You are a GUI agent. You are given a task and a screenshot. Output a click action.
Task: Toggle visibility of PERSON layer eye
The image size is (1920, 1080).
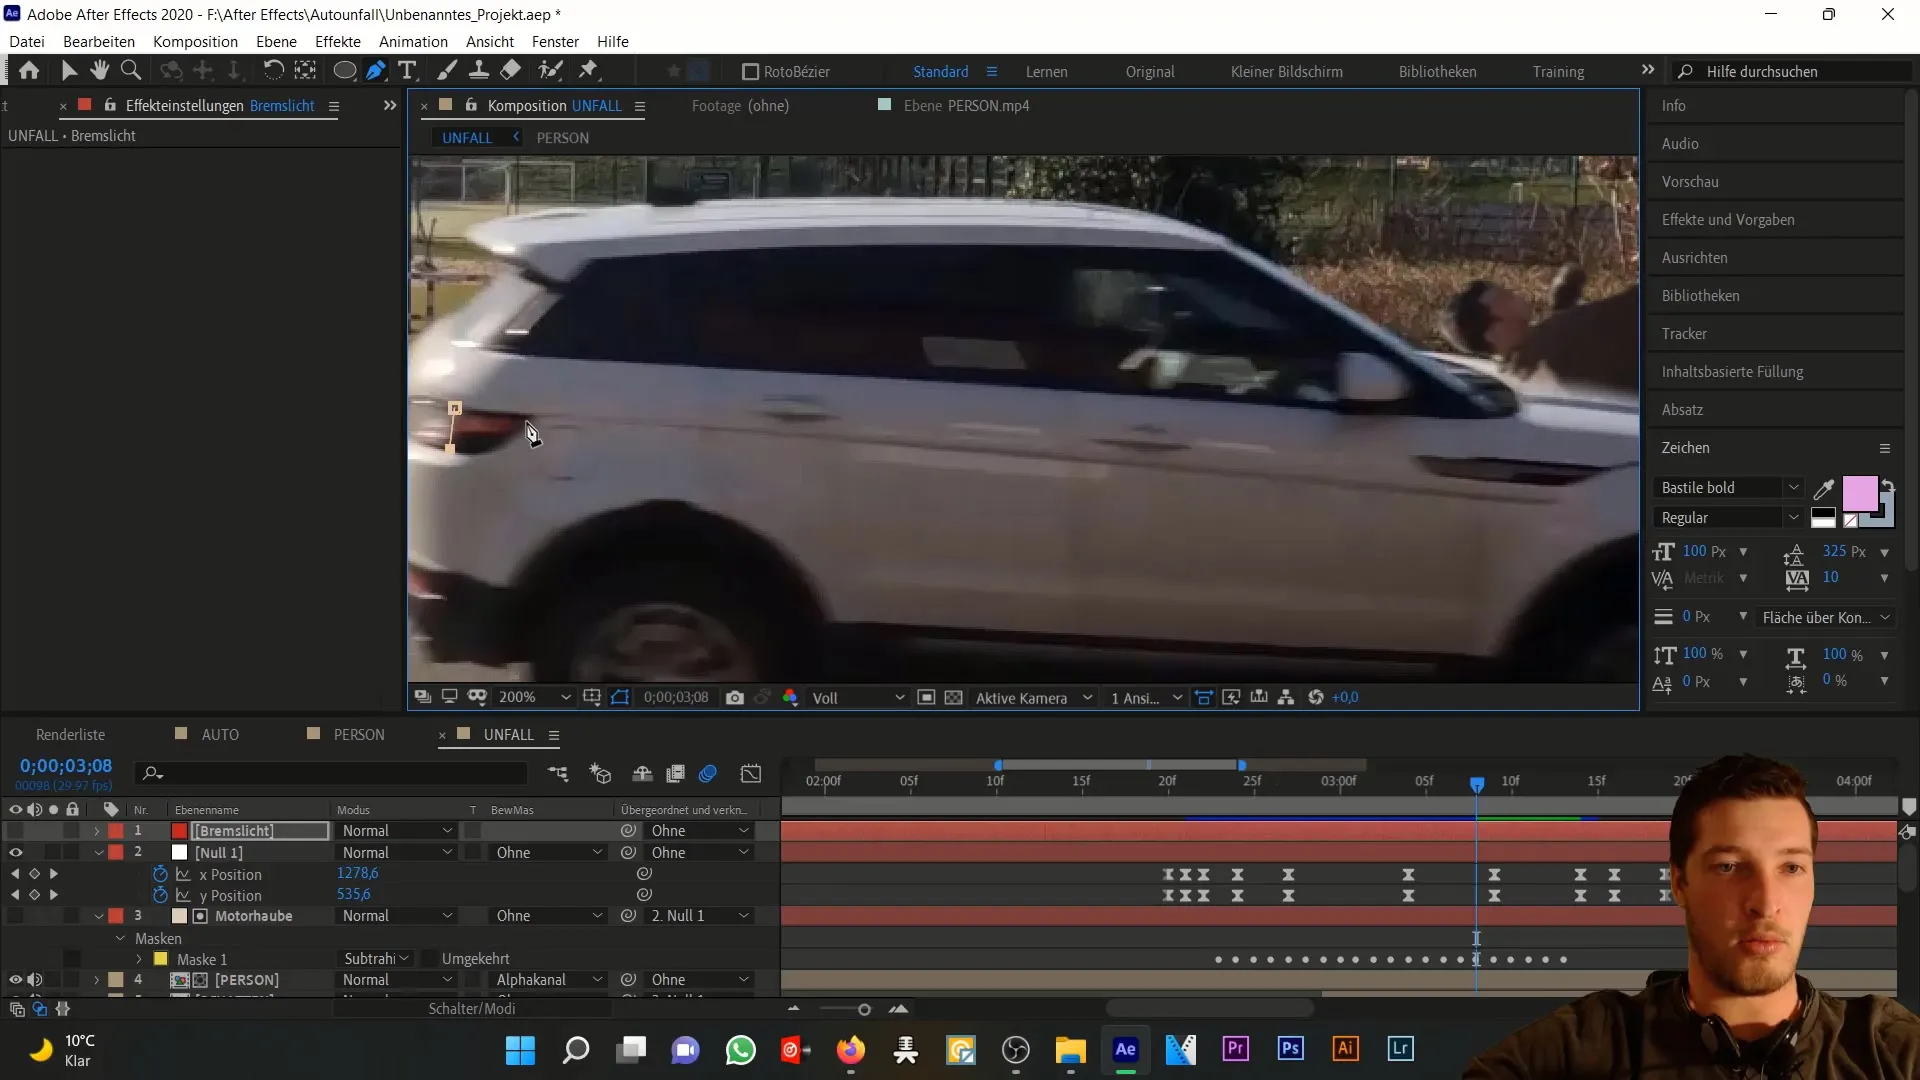click(x=13, y=980)
